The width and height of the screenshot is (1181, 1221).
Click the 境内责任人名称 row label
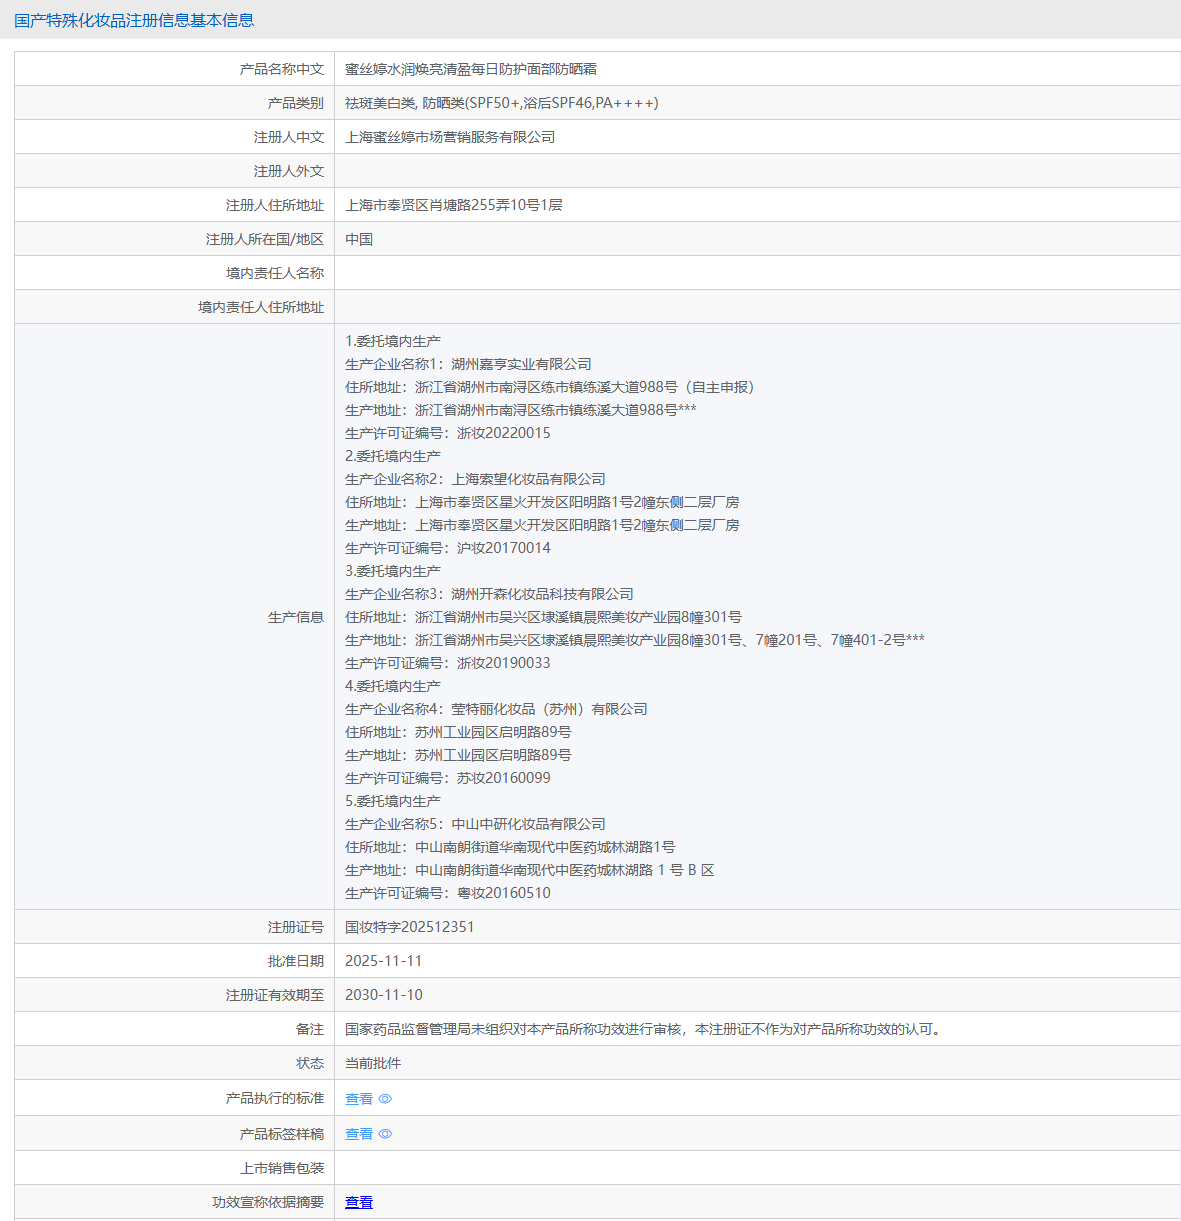pos(275,273)
